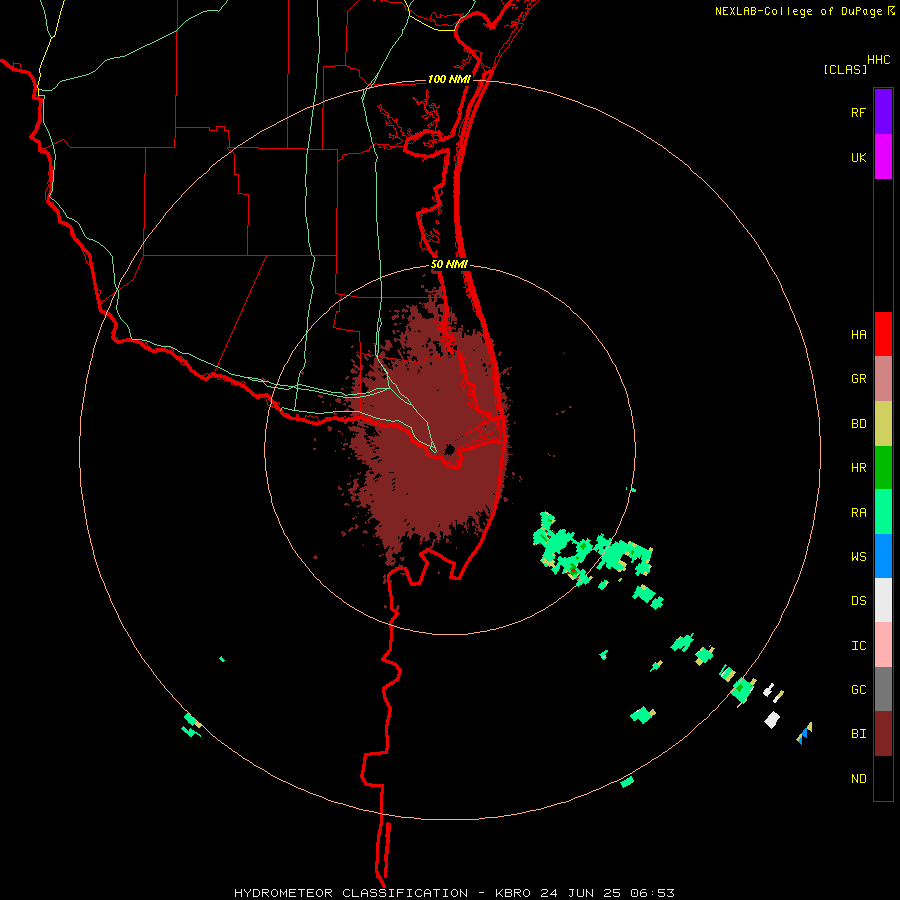The width and height of the screenshot is (900, 900).
Task: Select the GC gray legend swatch
Action: pyautogui.click(x=883, y=689)
